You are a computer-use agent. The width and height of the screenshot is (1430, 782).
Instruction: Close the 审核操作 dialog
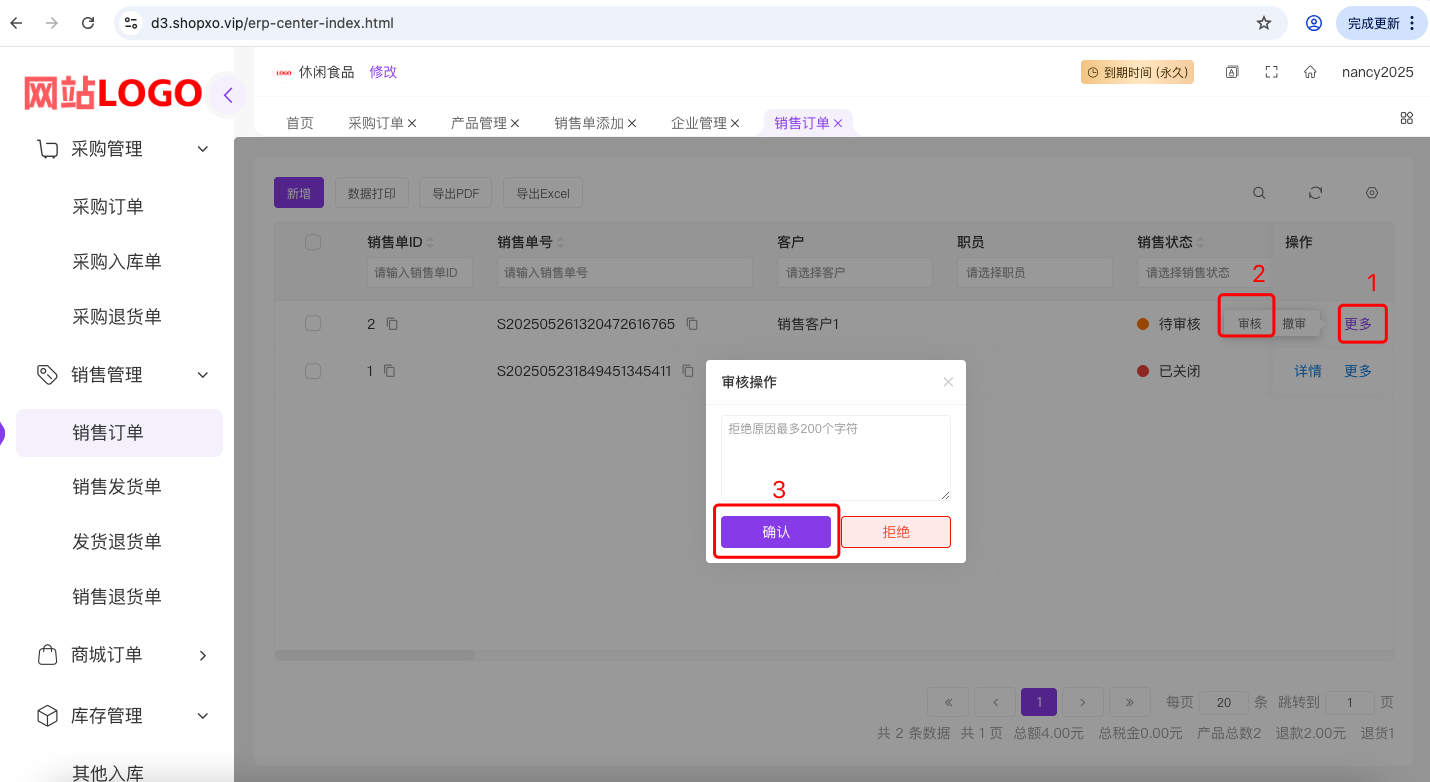(x=948, y=382)
